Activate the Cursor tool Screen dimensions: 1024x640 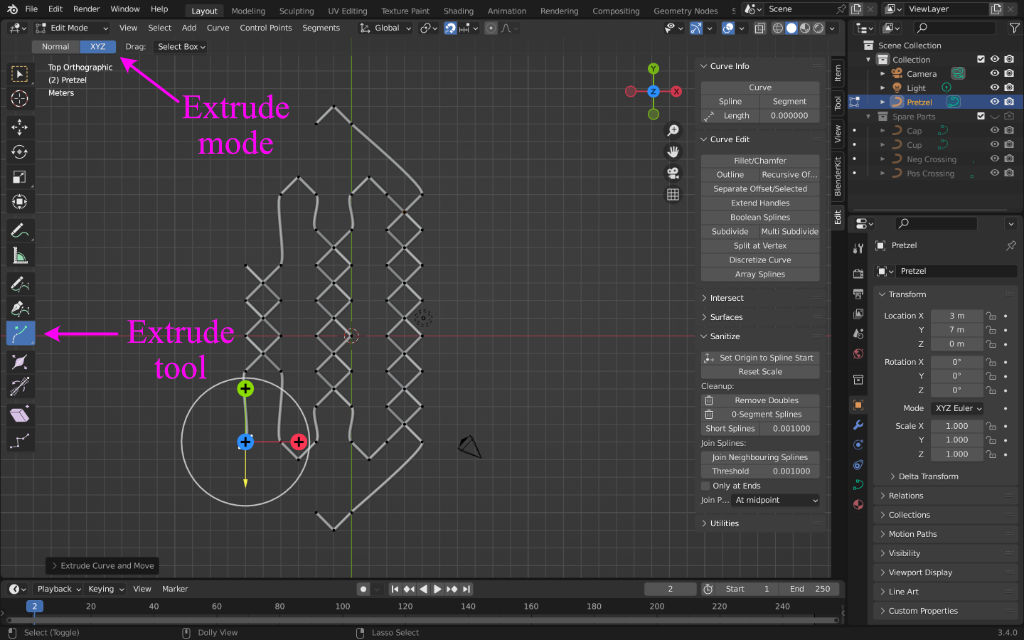(x=20, y=98)
